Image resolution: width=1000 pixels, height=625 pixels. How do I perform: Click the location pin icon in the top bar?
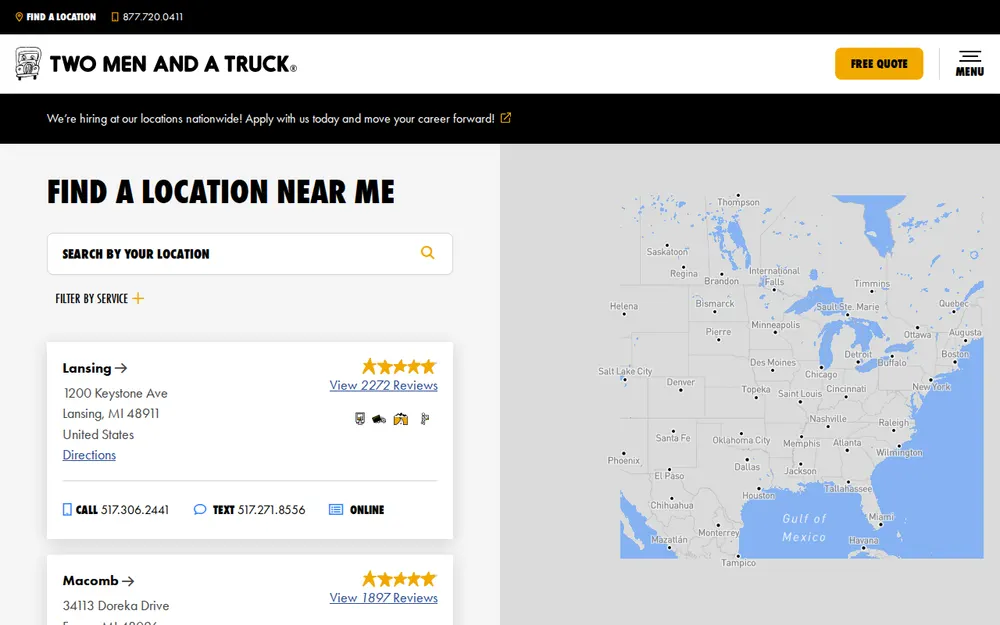[19, 17]
